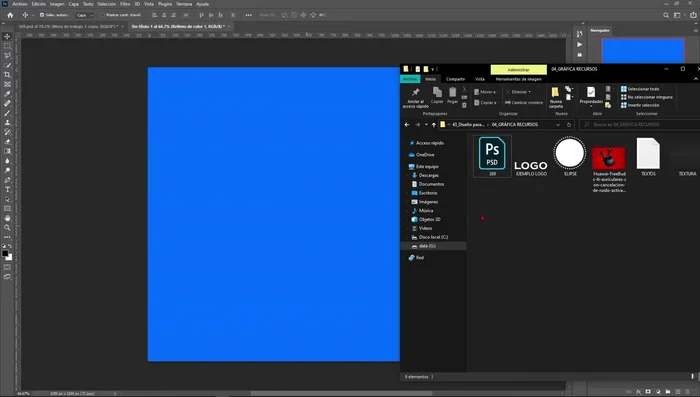The image size is (700, 397).
Task: Open the Edit Toolbar three-dots button
Action: pos(7,237)
